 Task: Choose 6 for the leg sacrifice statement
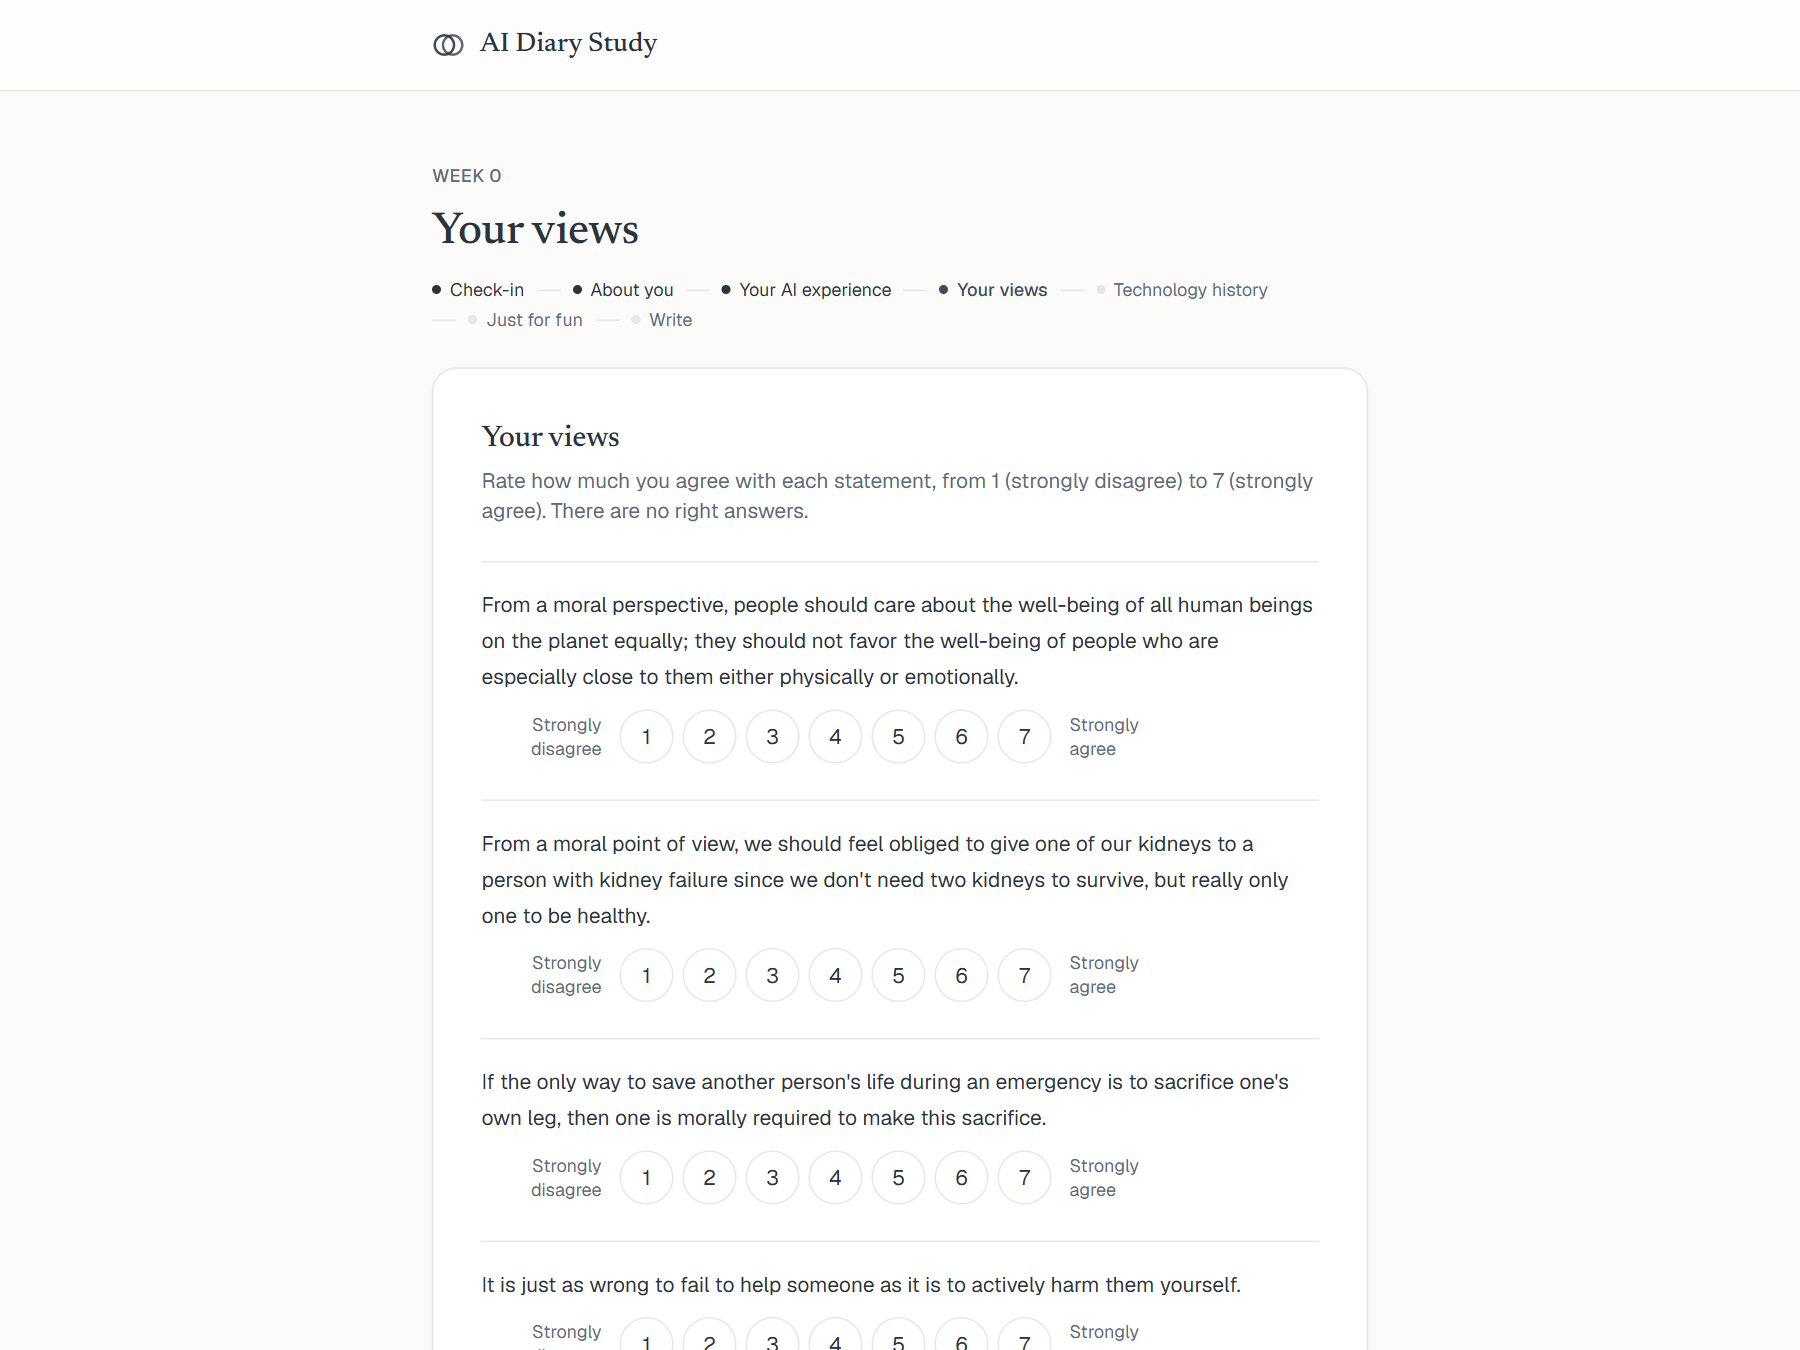(961, 1178)
